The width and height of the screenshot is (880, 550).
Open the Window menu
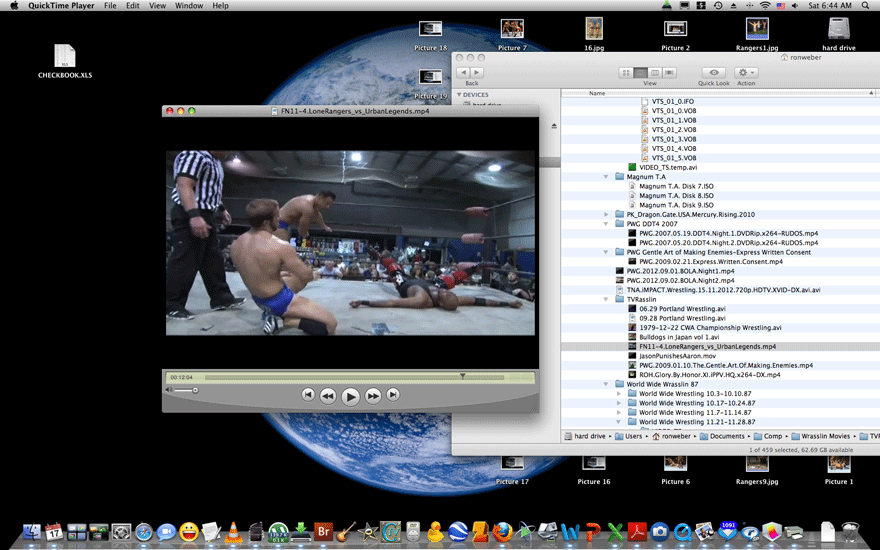(188, 6)
